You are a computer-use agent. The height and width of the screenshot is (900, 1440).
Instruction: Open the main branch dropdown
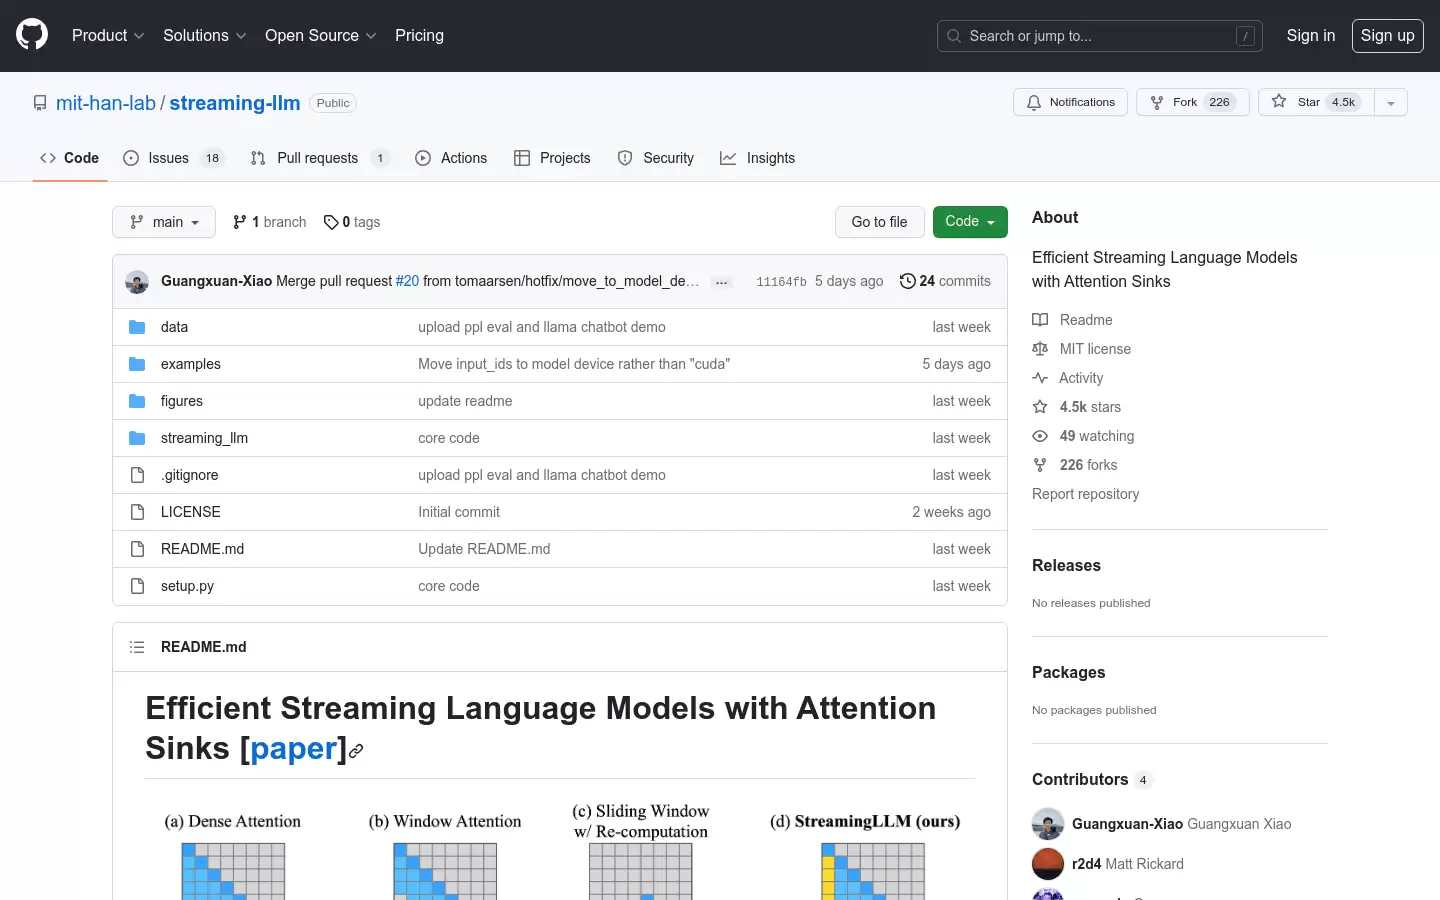tap(164, 222)
